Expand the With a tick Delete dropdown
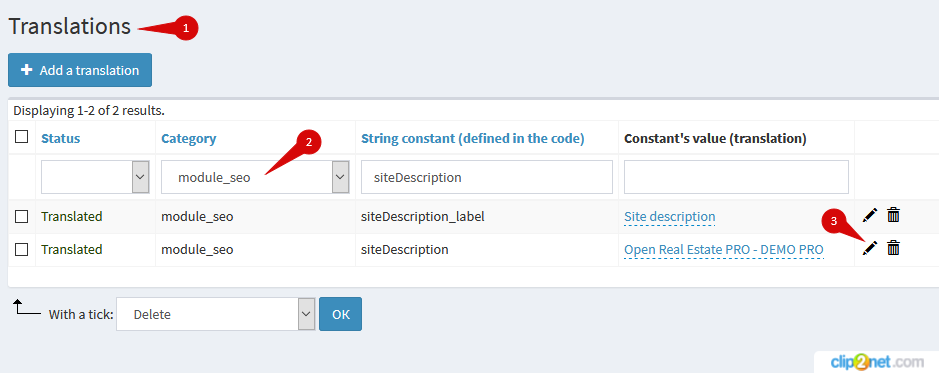 (216, 314)
